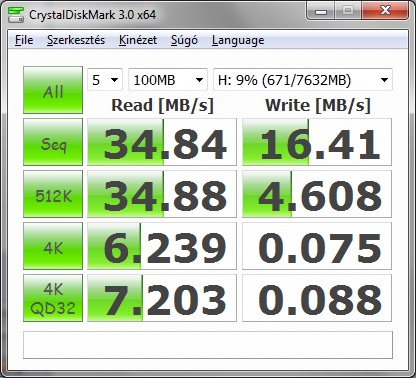
Task: Click the CrystalDiskMark app icon in title bar
Action: [x=16, y=14]
